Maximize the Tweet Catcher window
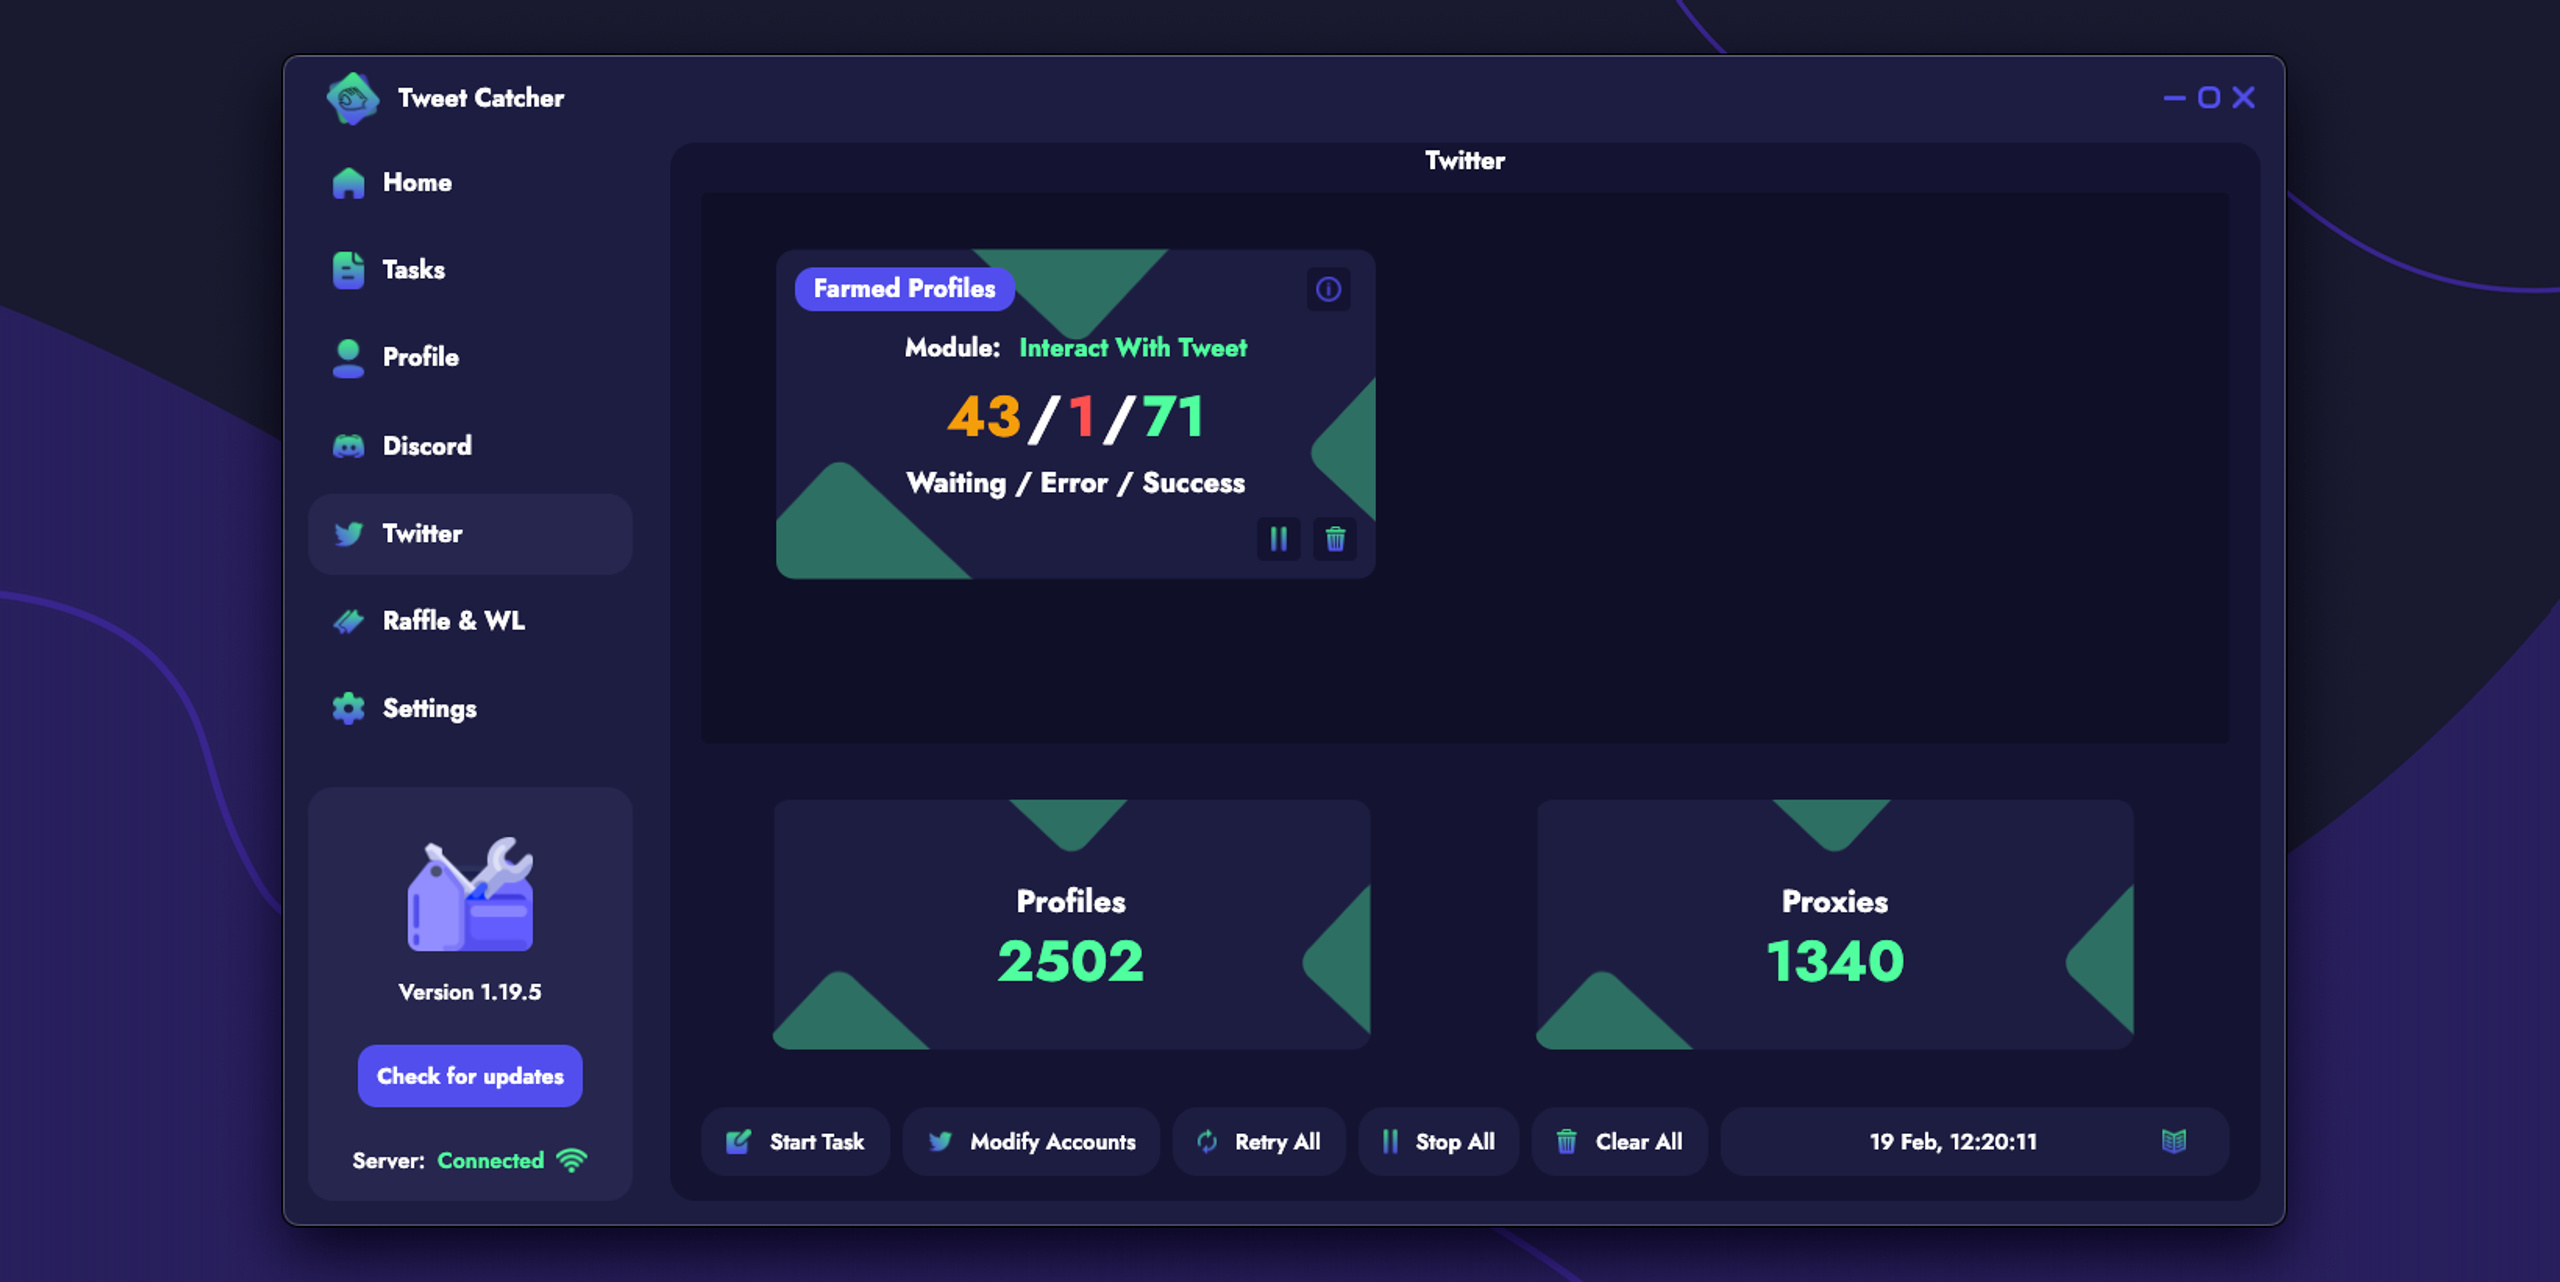Screen dimensions: 2560x1282 [2209, 98]
